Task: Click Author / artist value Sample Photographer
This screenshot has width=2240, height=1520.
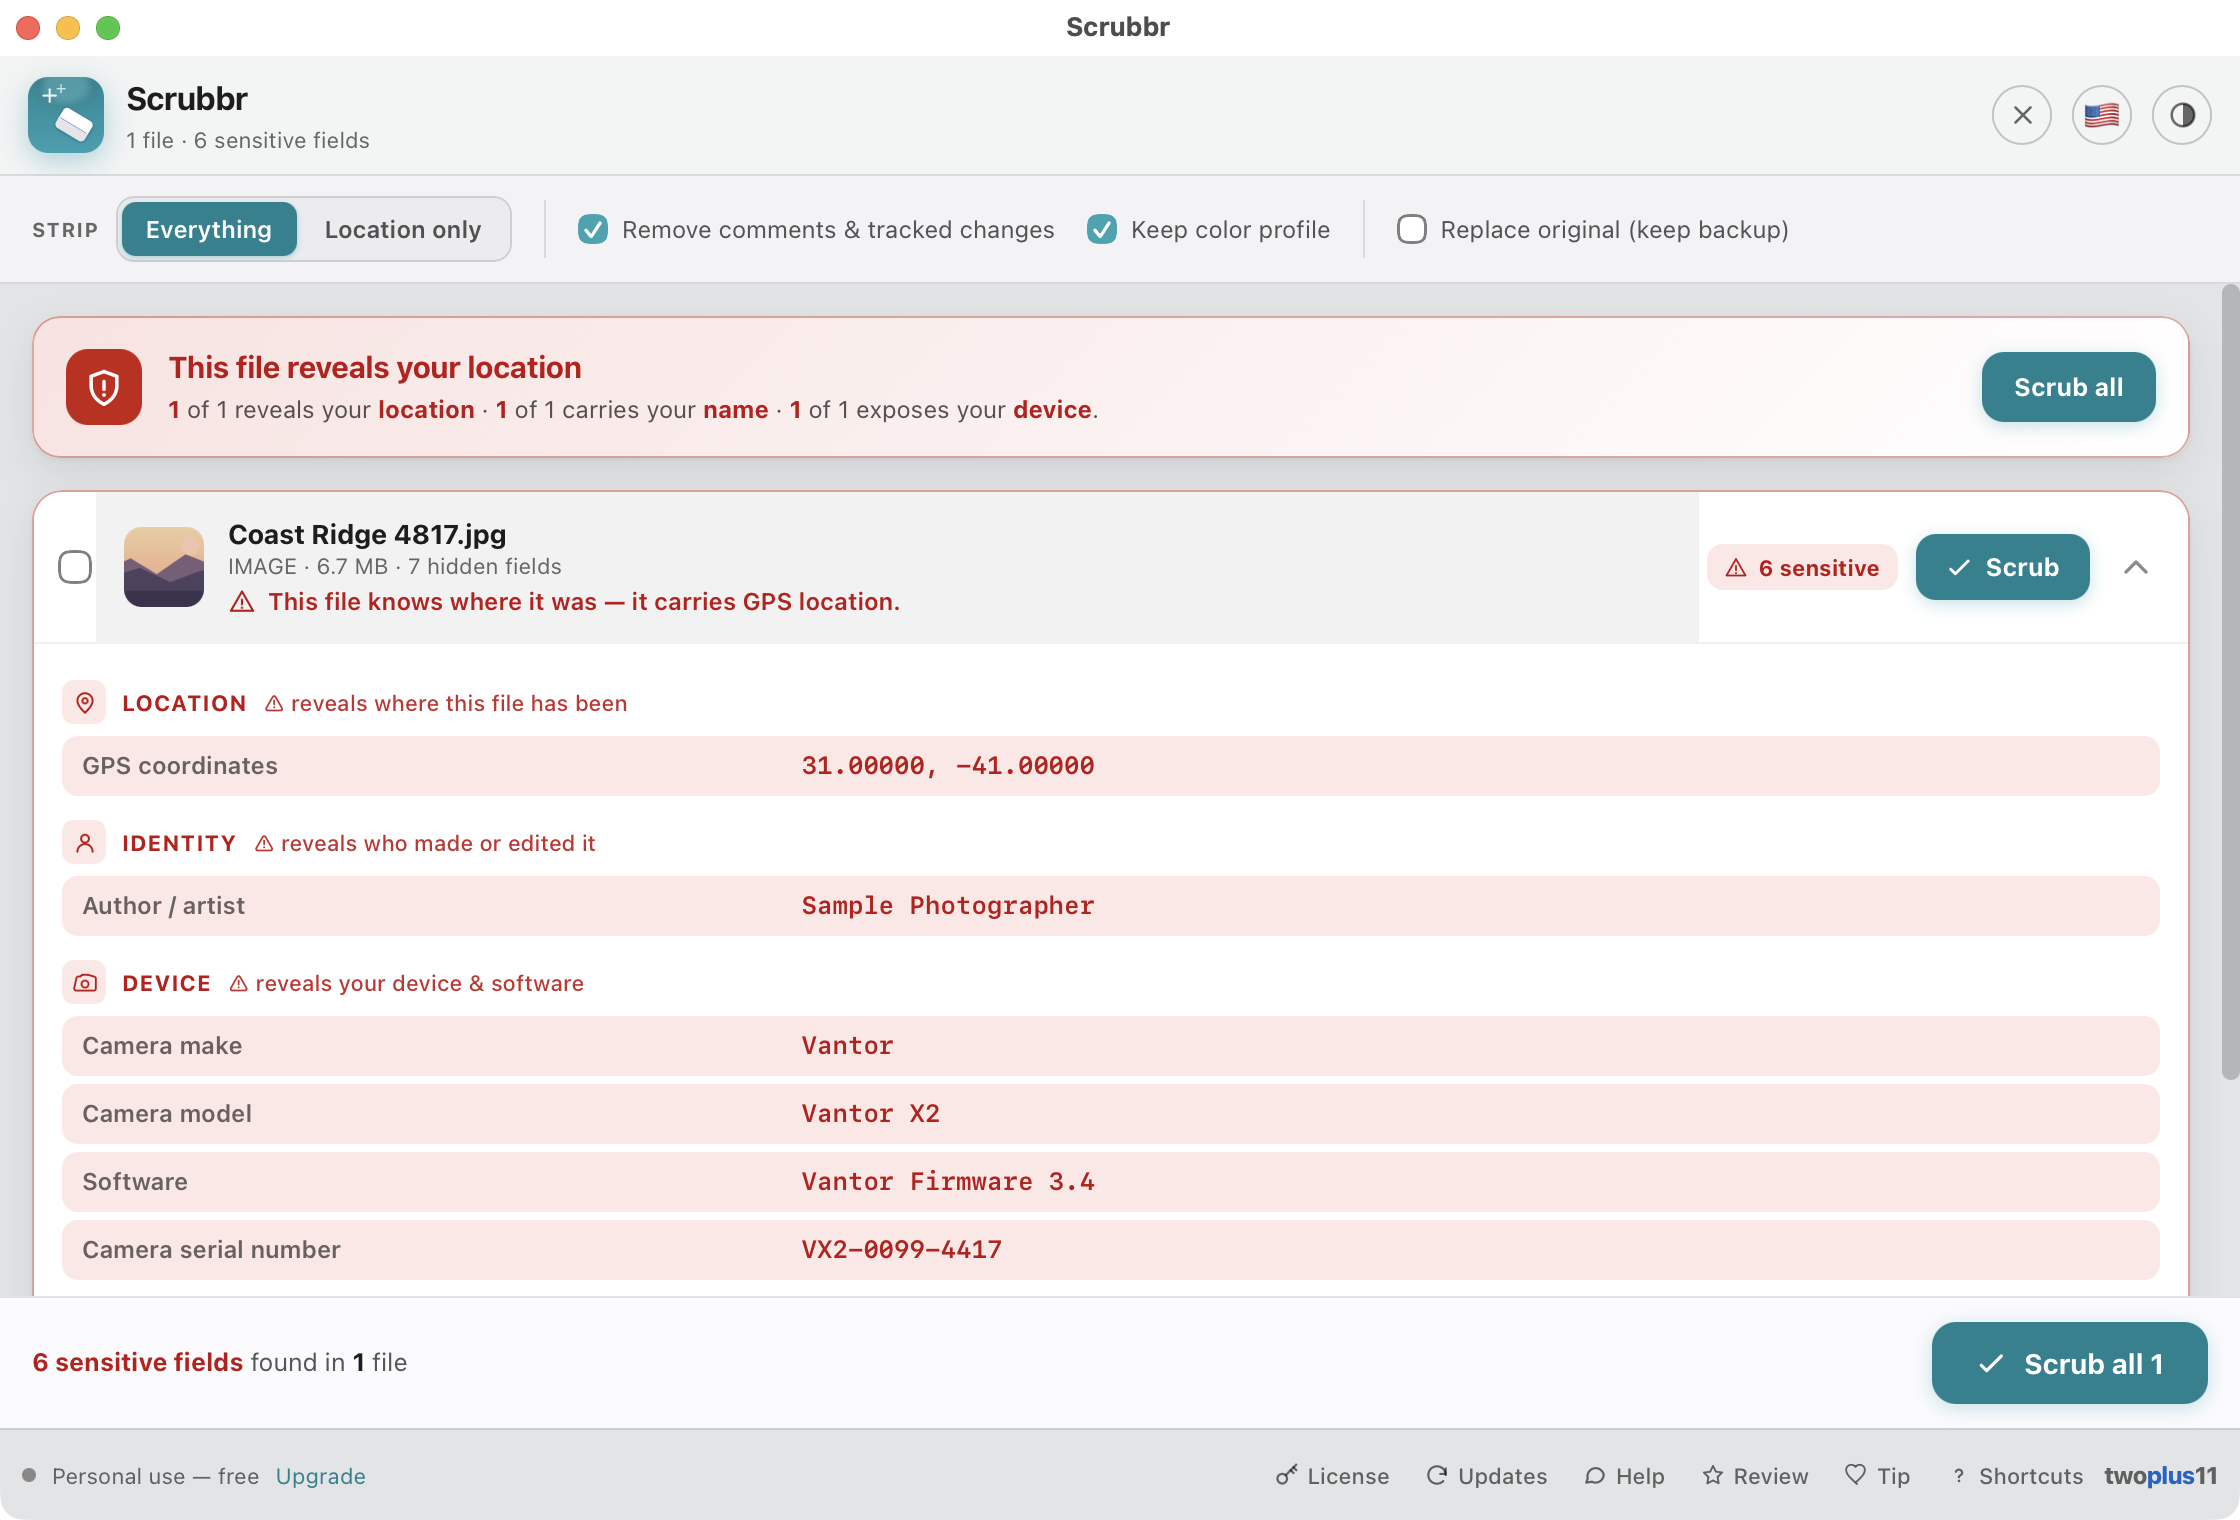Action: (x=948, y=906)
